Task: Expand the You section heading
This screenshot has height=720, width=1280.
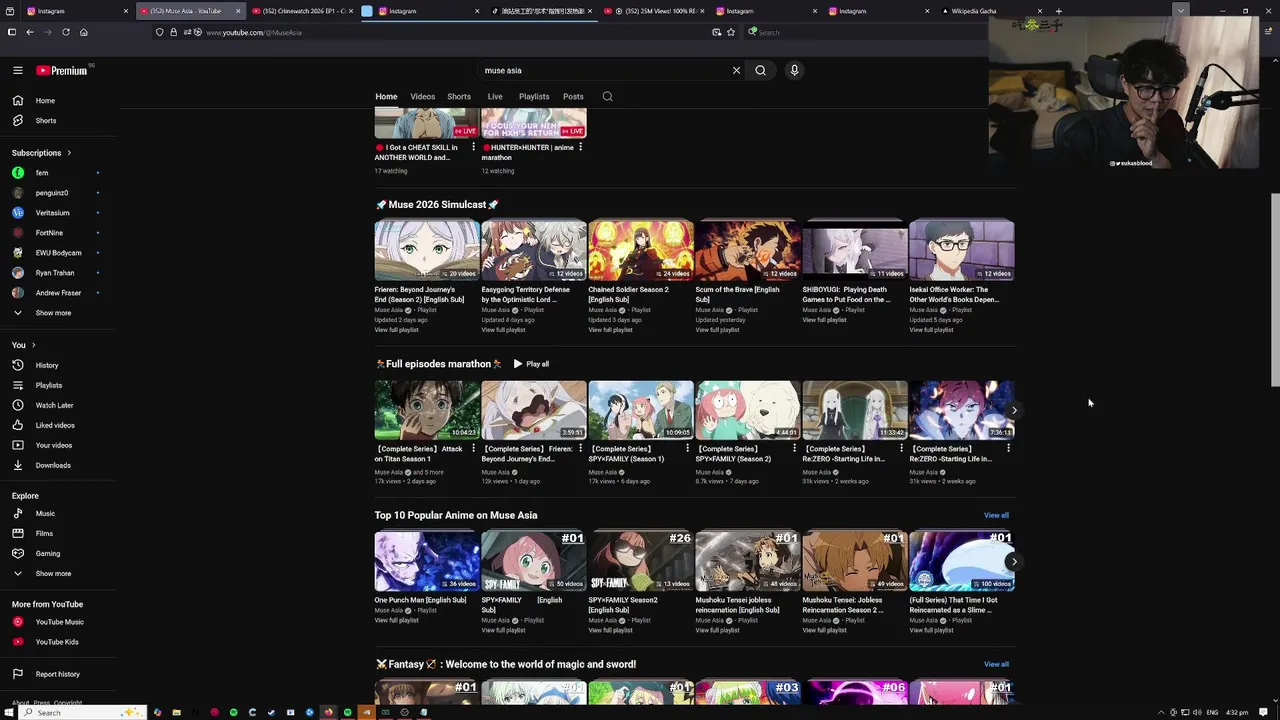Action: point(24,345)
